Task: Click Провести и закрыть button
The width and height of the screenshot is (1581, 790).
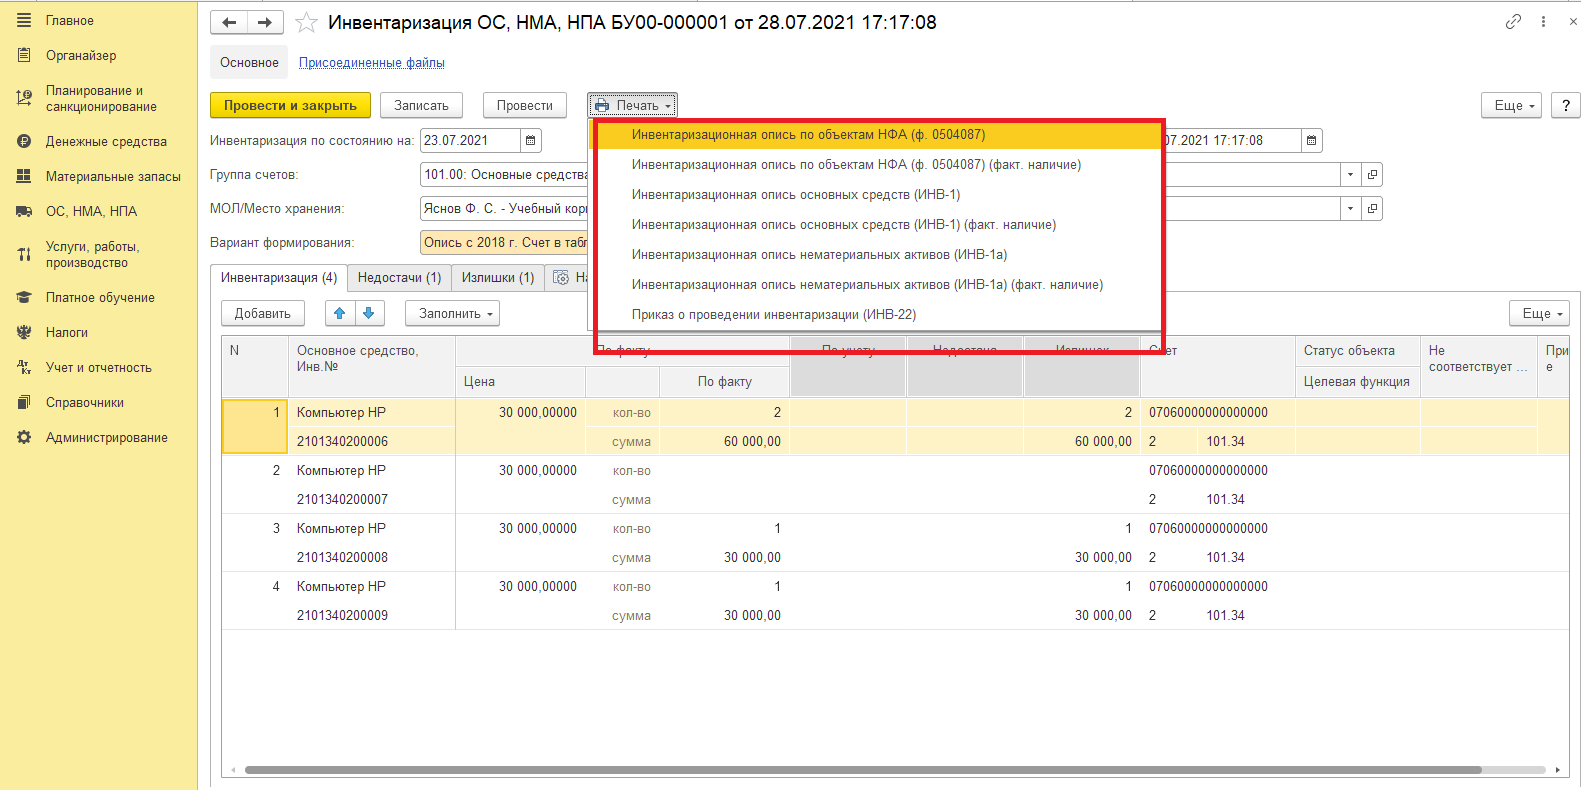Action: [x=290, y=105]
